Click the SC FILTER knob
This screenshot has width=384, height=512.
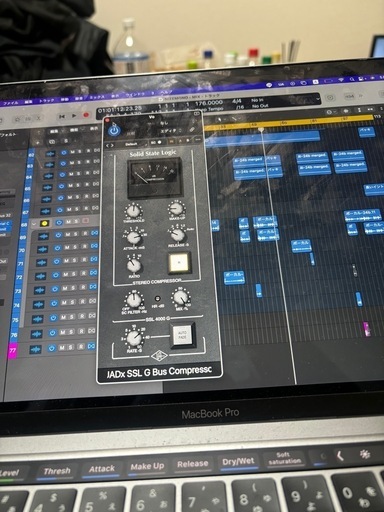[133, 299]
